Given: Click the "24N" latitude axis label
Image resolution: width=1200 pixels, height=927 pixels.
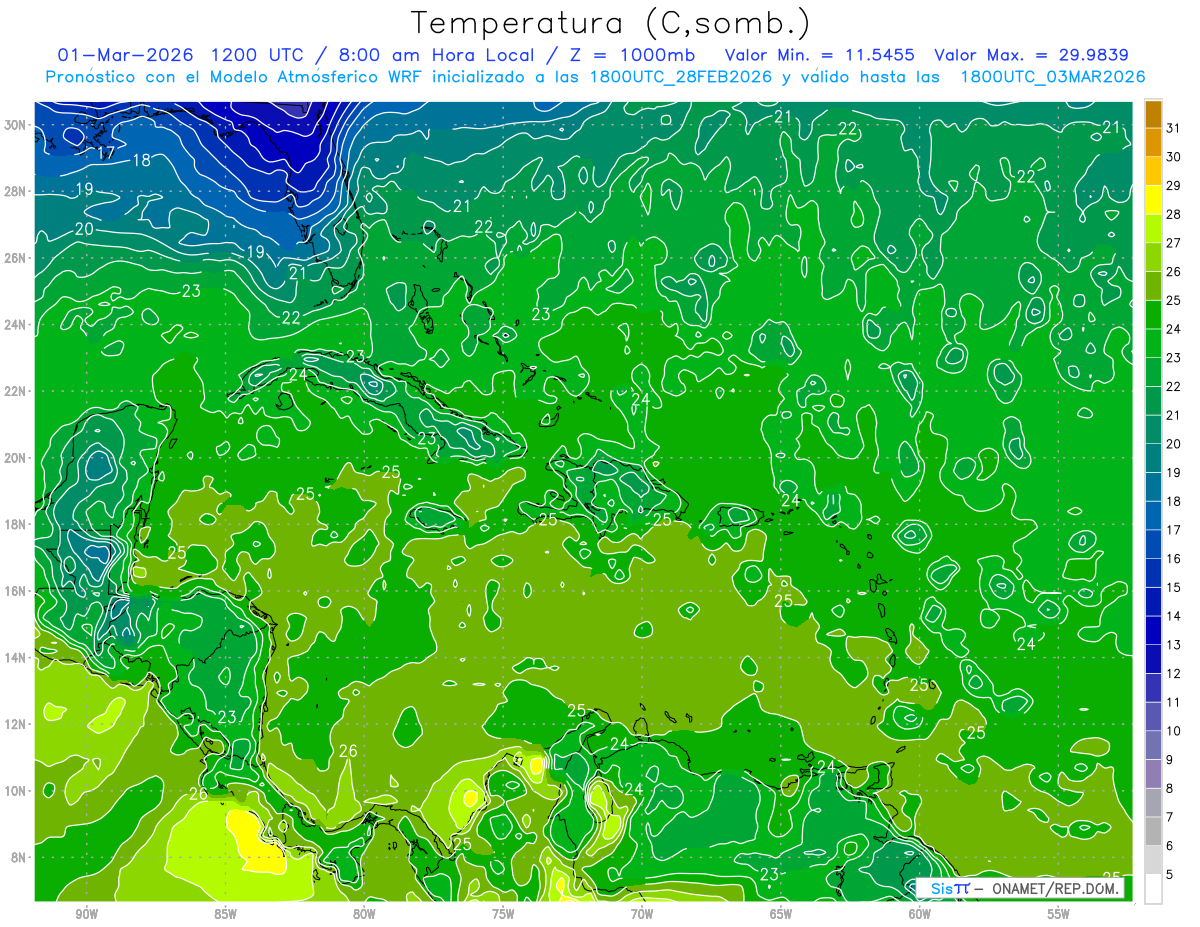Looking at the screenshot, I should tap(15, 324).
